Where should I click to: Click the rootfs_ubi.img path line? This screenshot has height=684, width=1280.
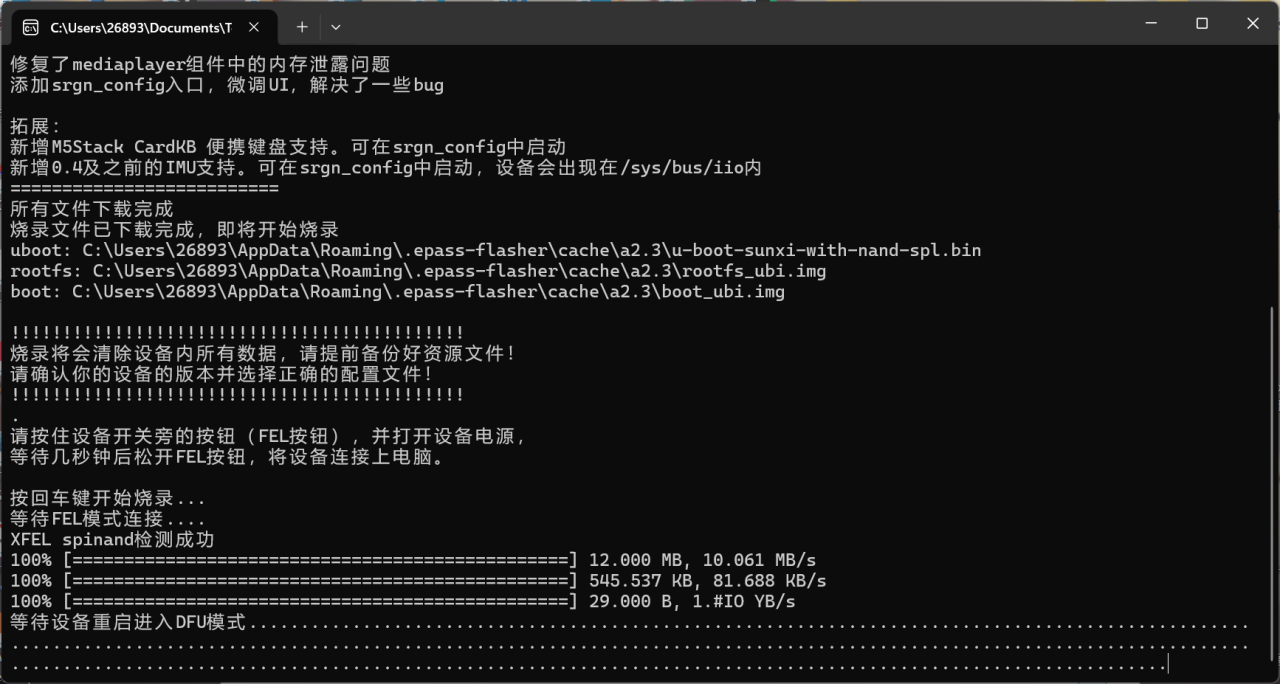point(418,271)
